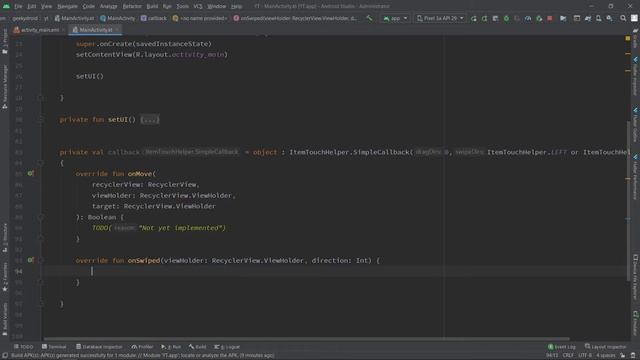
Task: Open the Refactor menu
Action: click(x=132, y=6)
